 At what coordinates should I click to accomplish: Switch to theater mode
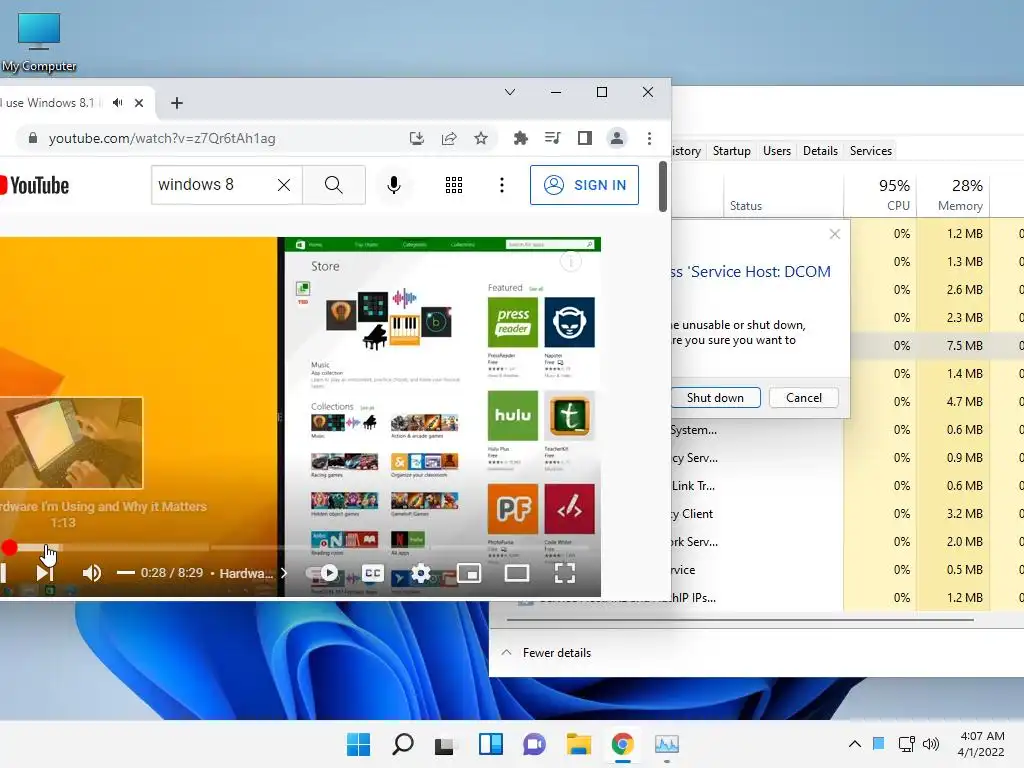click(x=517, y=573)
